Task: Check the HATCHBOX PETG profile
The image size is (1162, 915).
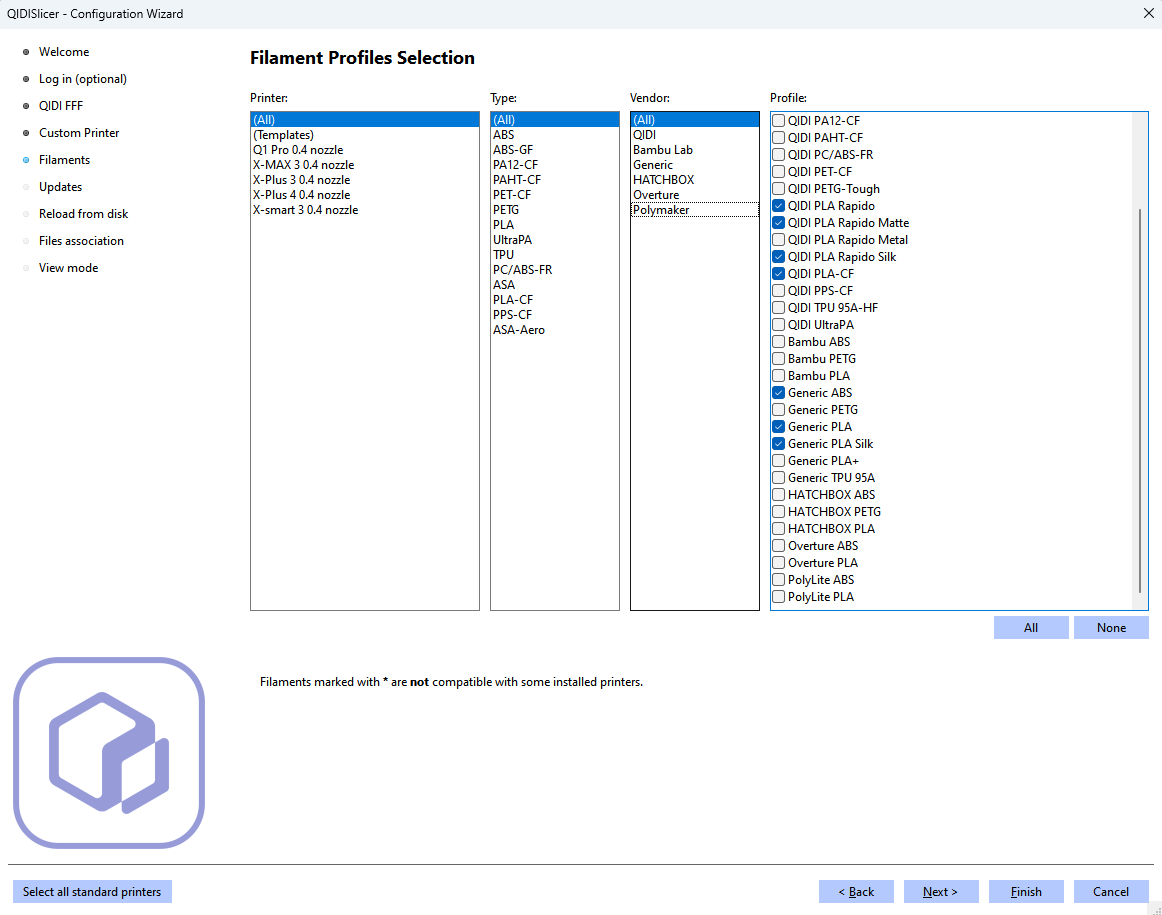Action: (x=779, y=512)
